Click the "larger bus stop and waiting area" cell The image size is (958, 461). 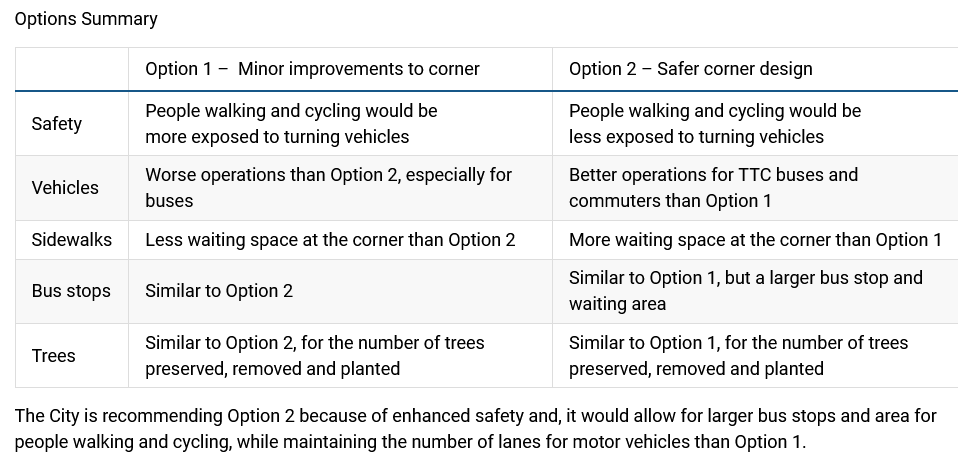pyautogui.click(x=745, y=291)
